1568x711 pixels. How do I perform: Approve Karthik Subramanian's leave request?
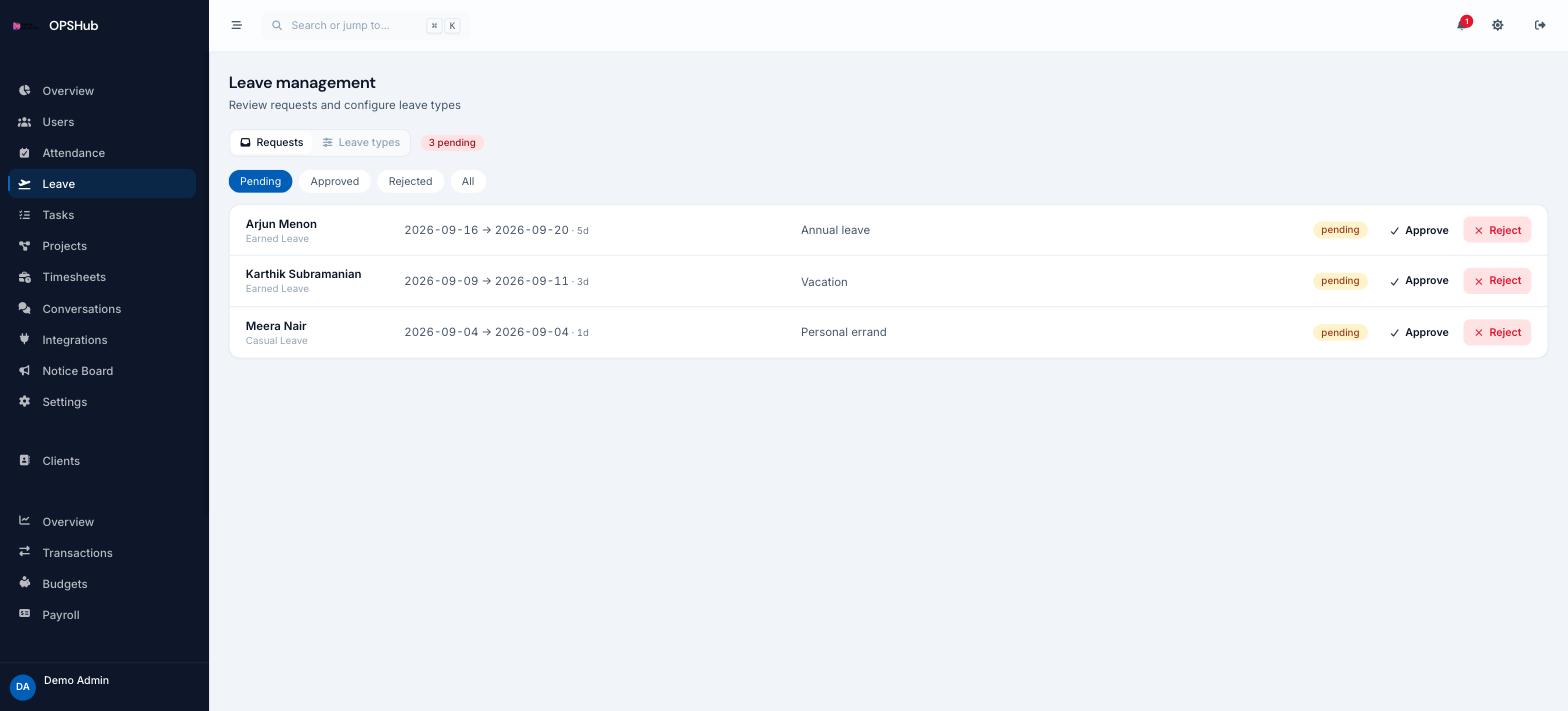point(1419,281)
